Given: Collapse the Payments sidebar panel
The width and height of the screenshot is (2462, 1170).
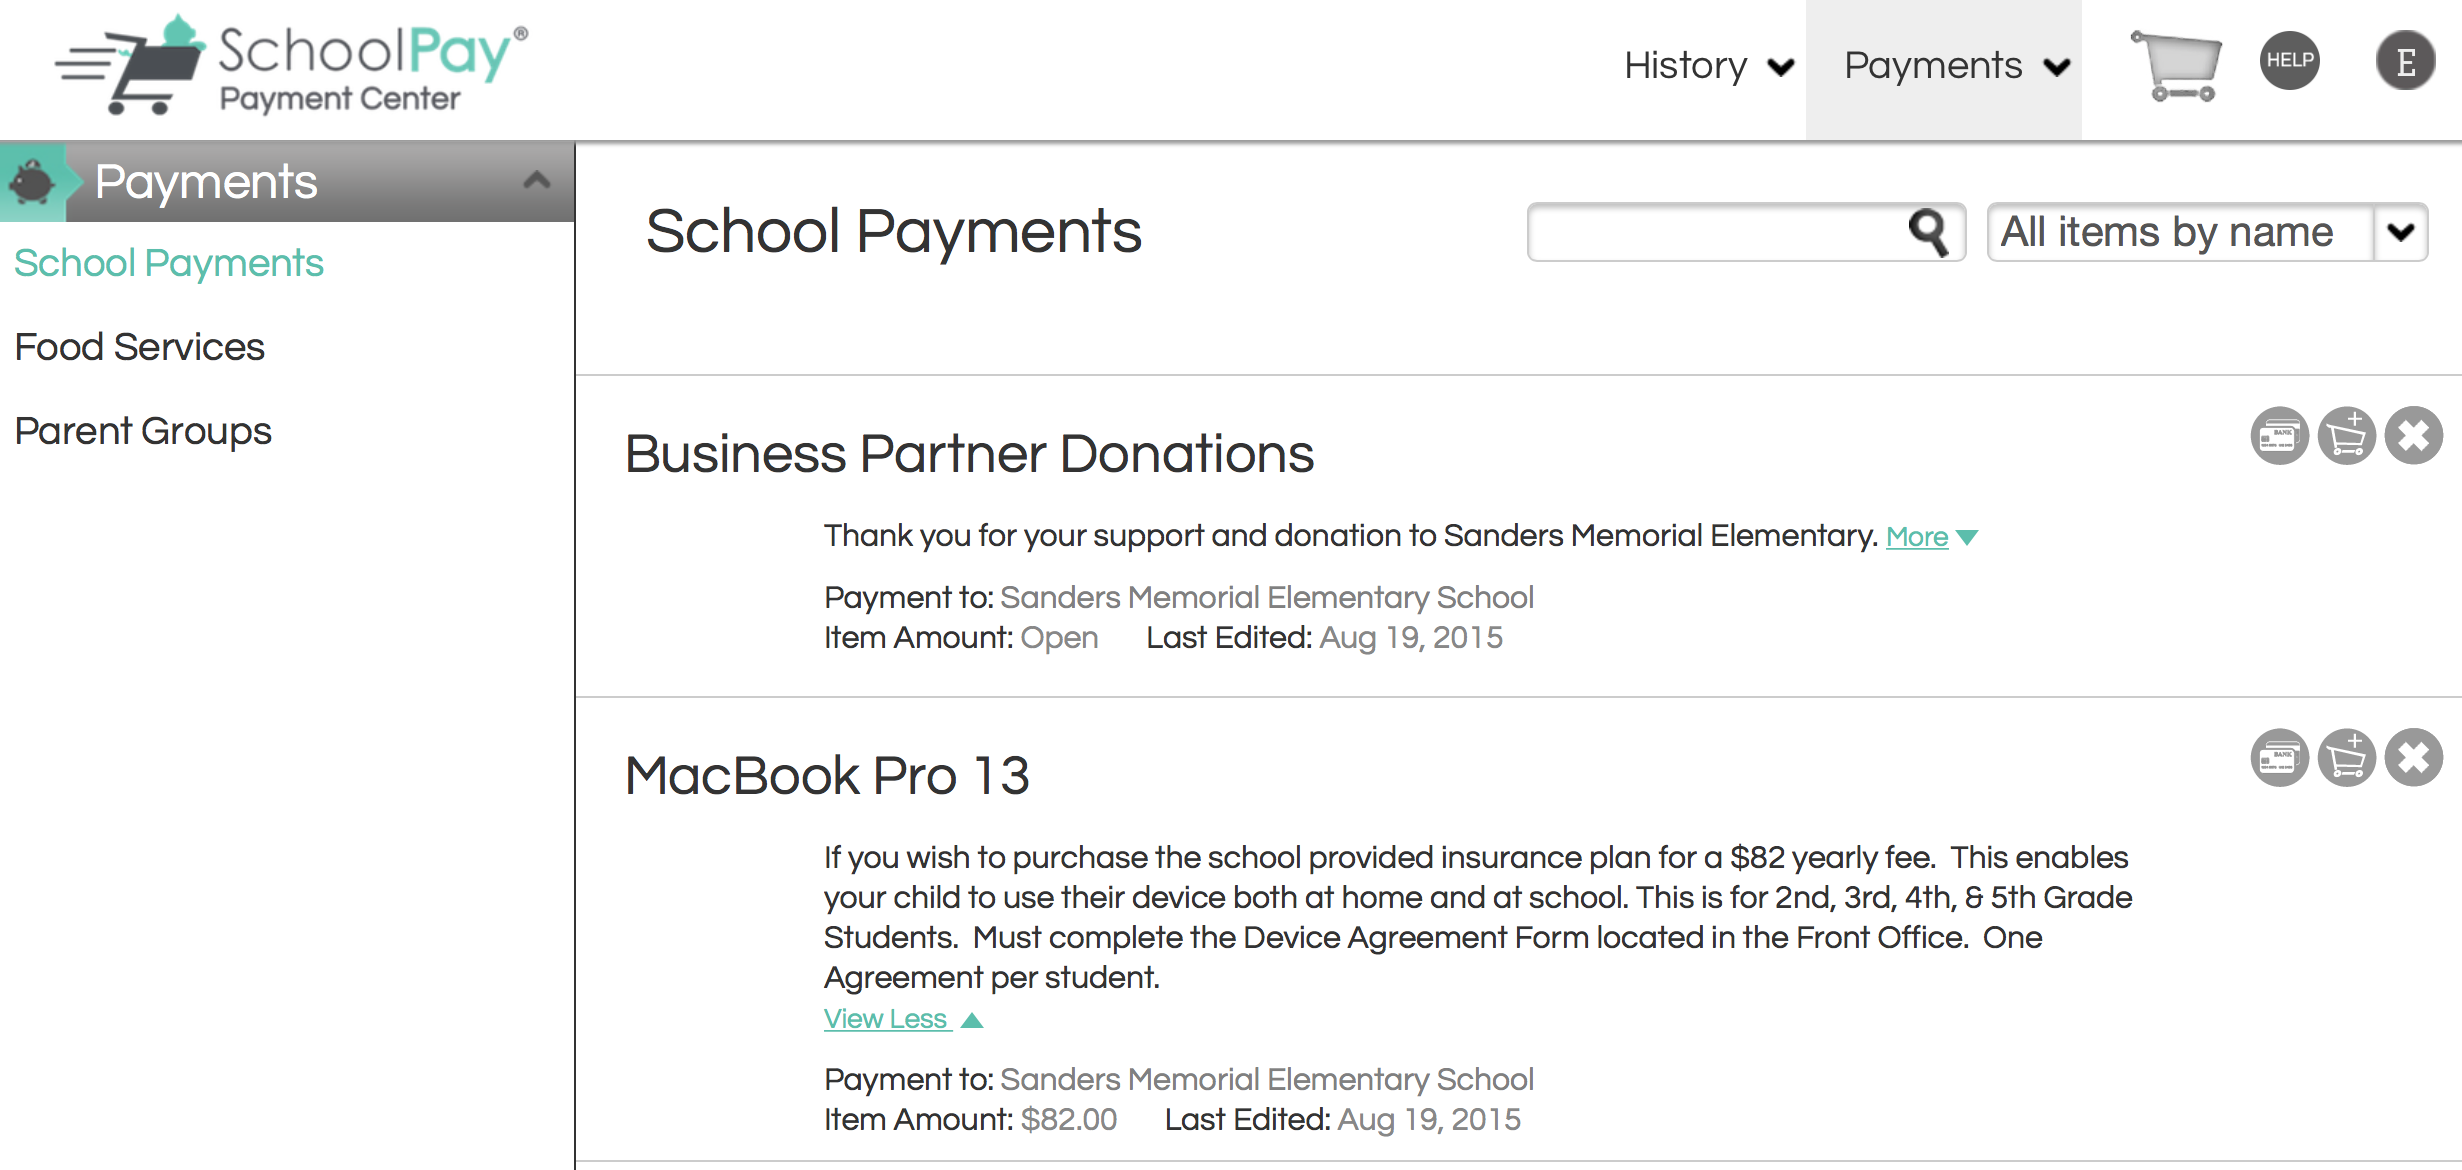Looking at the screenshot, I should 537,180.
